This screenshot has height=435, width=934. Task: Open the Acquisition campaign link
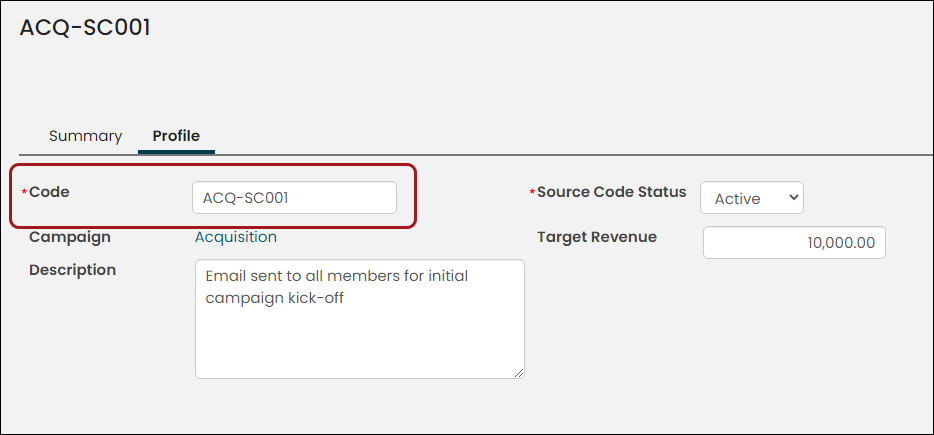[x=236, y=237]
